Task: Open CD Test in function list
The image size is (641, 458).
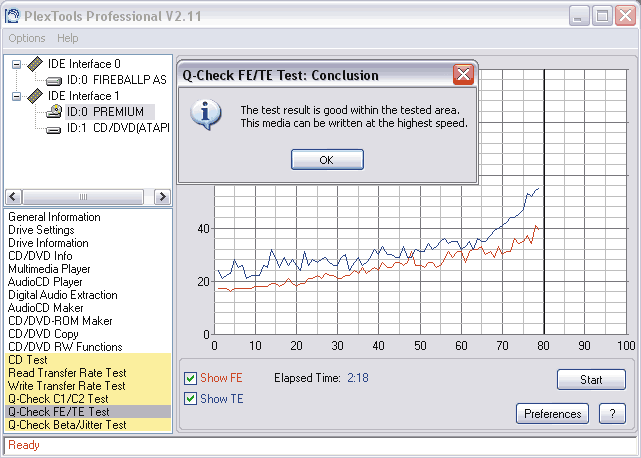Action: (x=88, y=360)
